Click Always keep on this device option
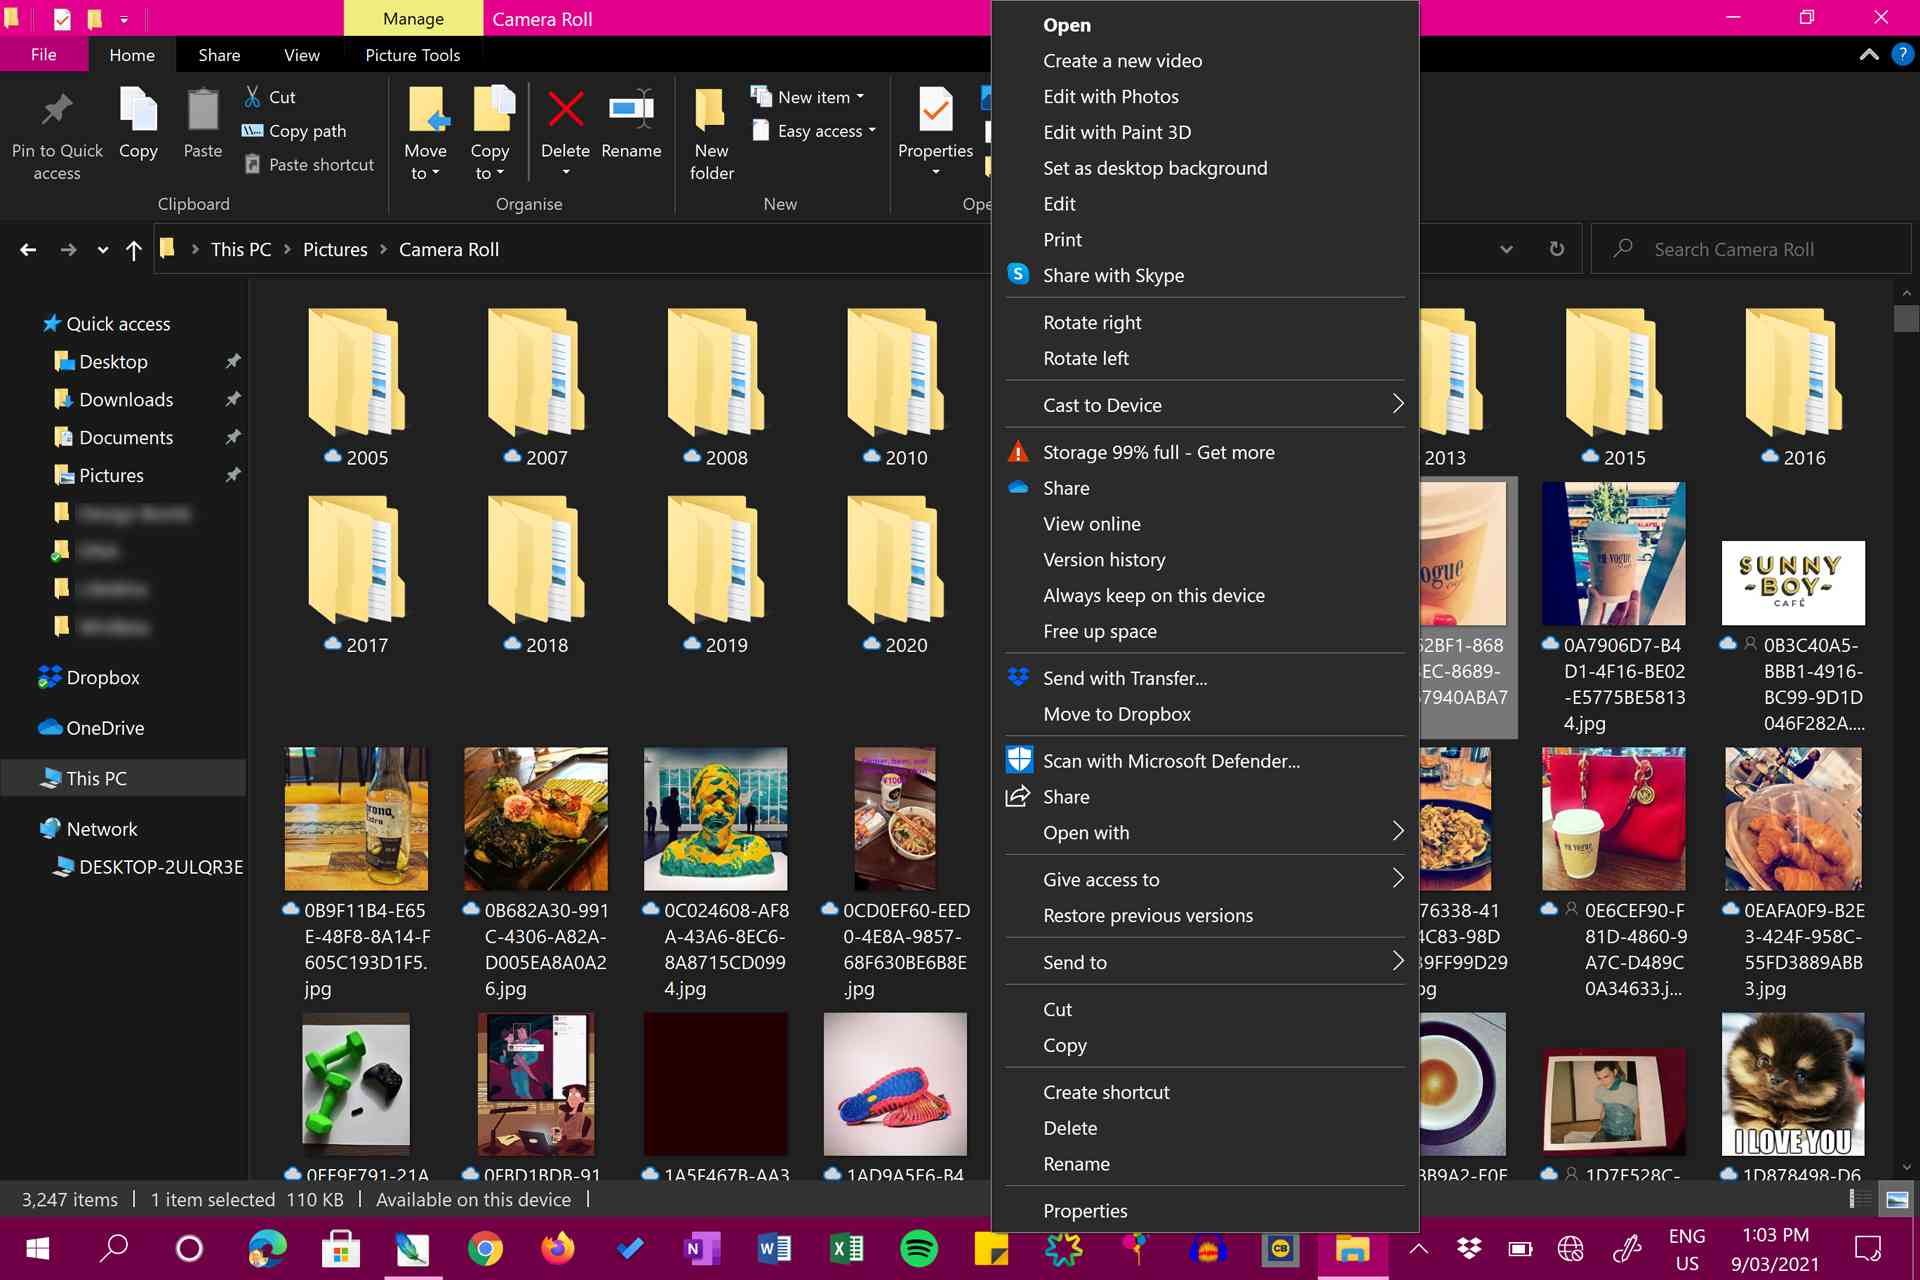1920x1280 pixels. pos(1153,594)
